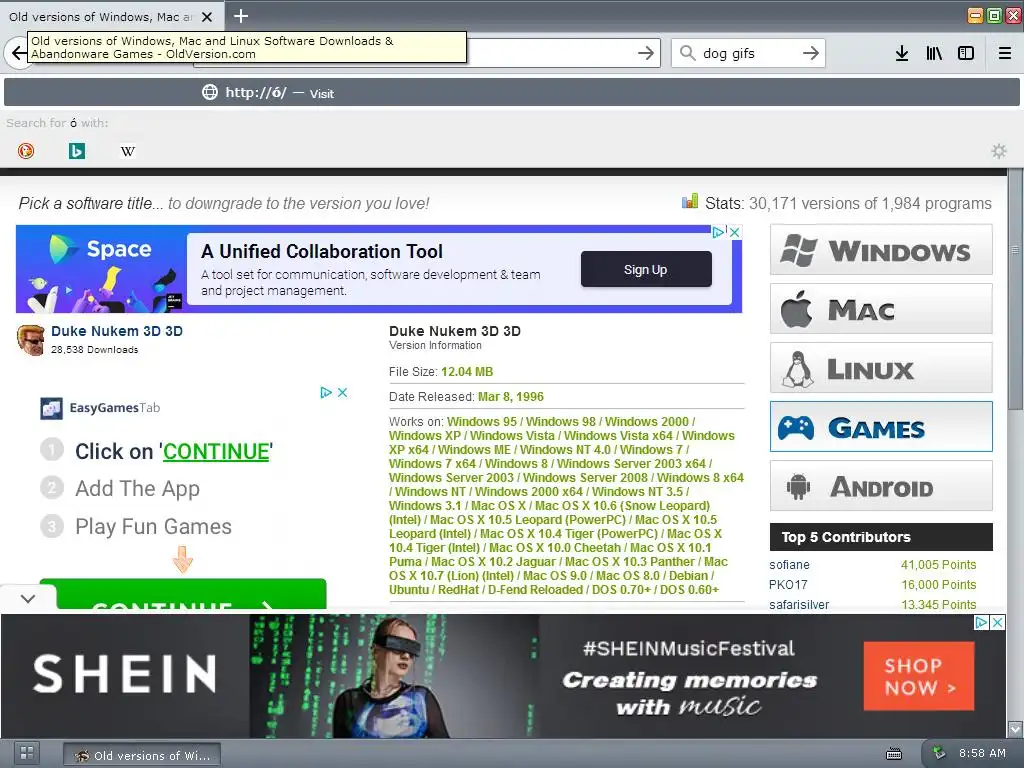Click the green CONTINUE button
The width and height of the screenshot is (1024, 768).
point(183,594)
